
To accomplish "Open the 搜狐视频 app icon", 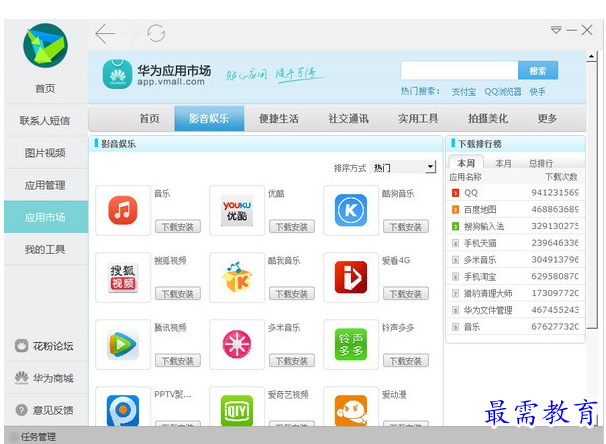I will tap(123, 277).
